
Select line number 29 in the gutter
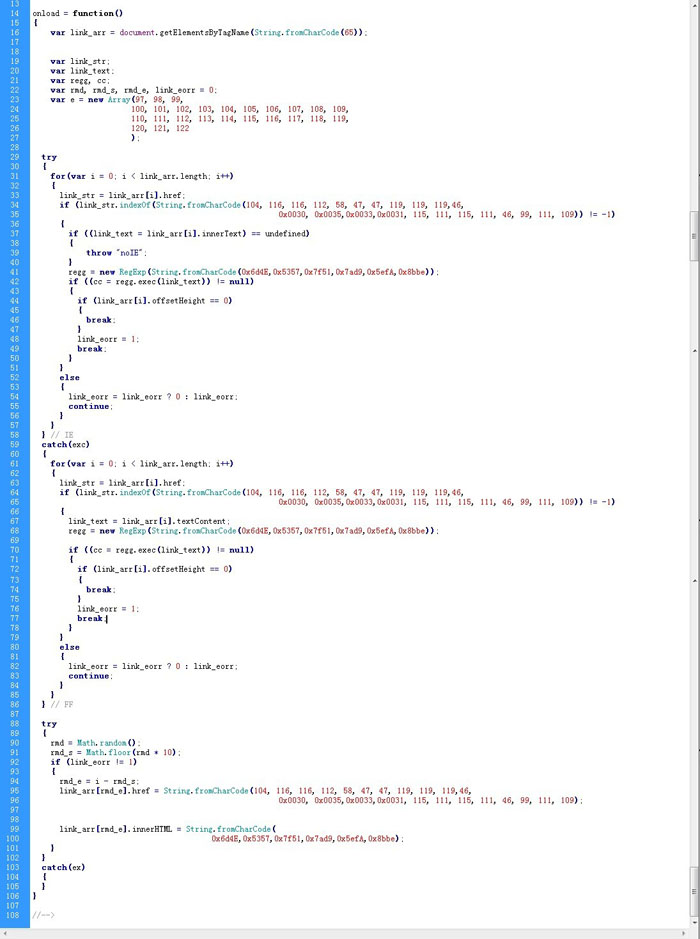(x=15, y=157)
